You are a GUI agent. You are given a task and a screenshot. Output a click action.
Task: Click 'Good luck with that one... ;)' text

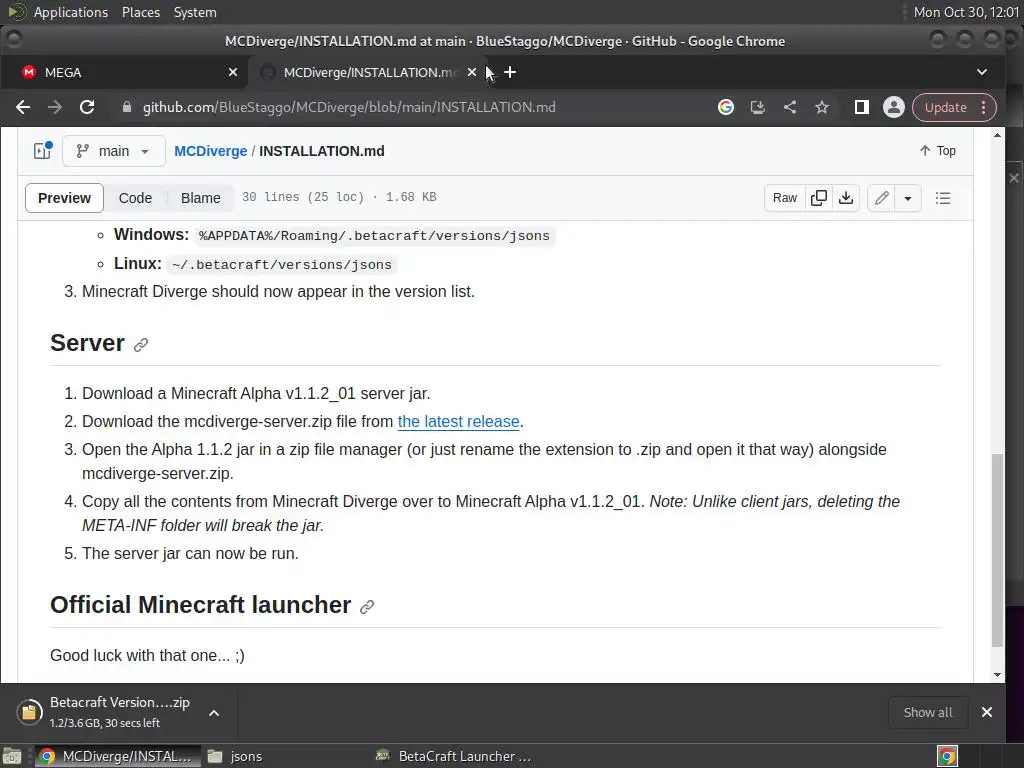point(148,656)
